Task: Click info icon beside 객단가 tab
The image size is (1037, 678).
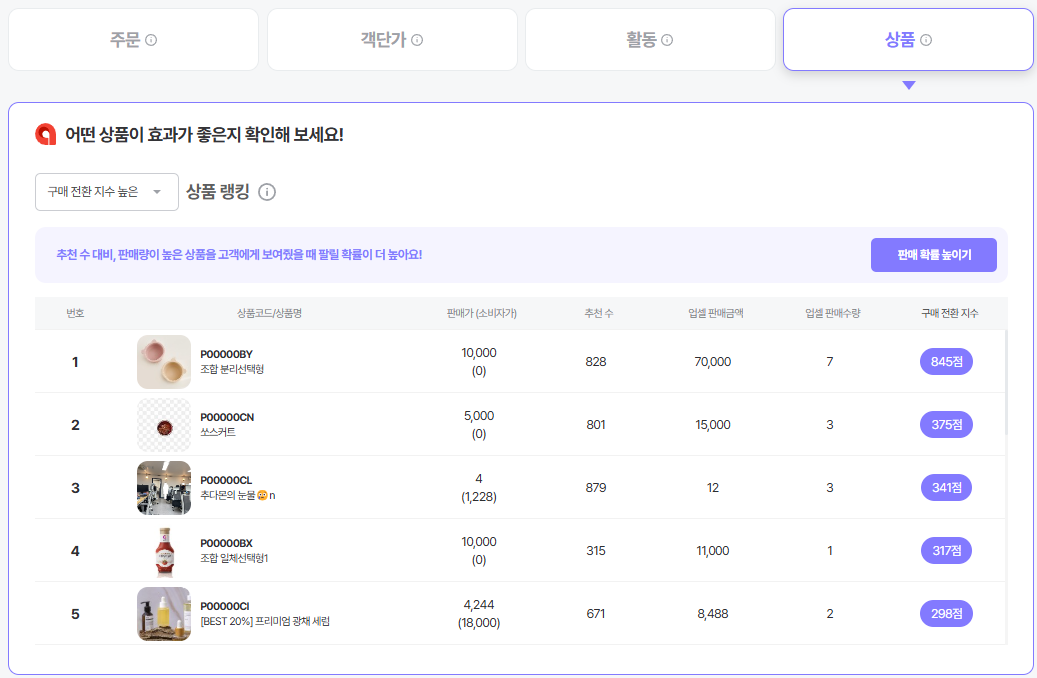Action: pos(417,40)
